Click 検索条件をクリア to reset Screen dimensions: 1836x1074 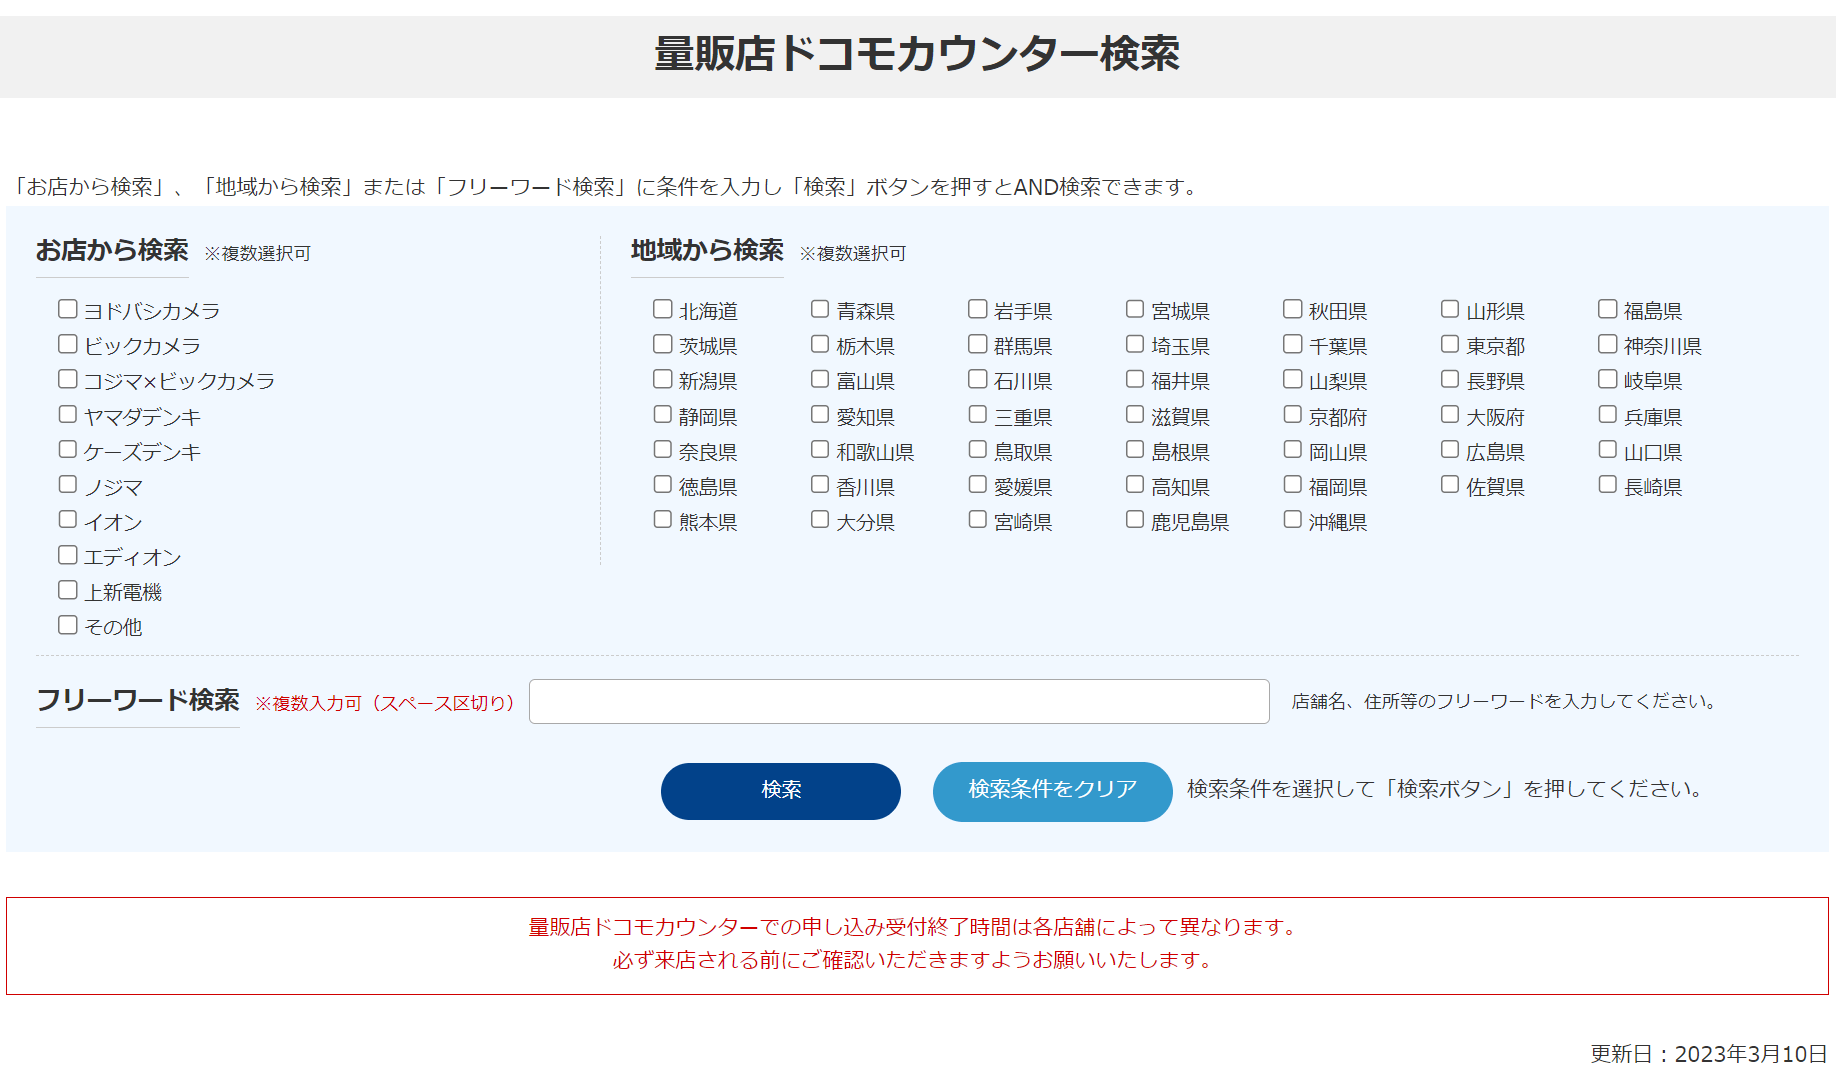point(1053,791)
